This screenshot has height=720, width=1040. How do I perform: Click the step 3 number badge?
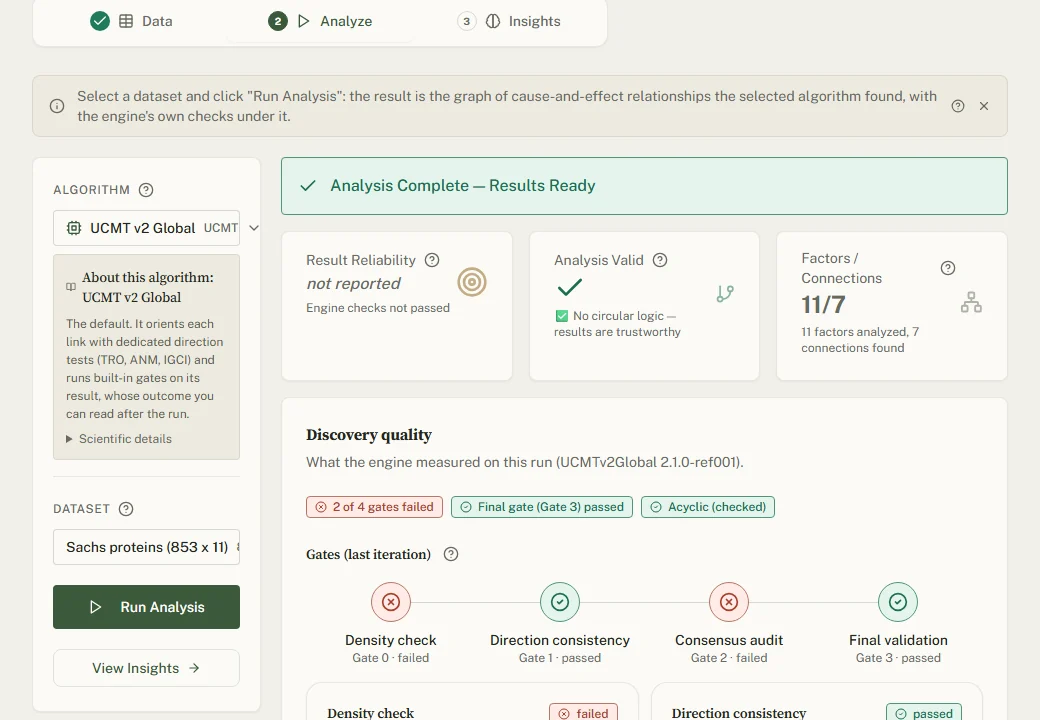tap(467, 21)
